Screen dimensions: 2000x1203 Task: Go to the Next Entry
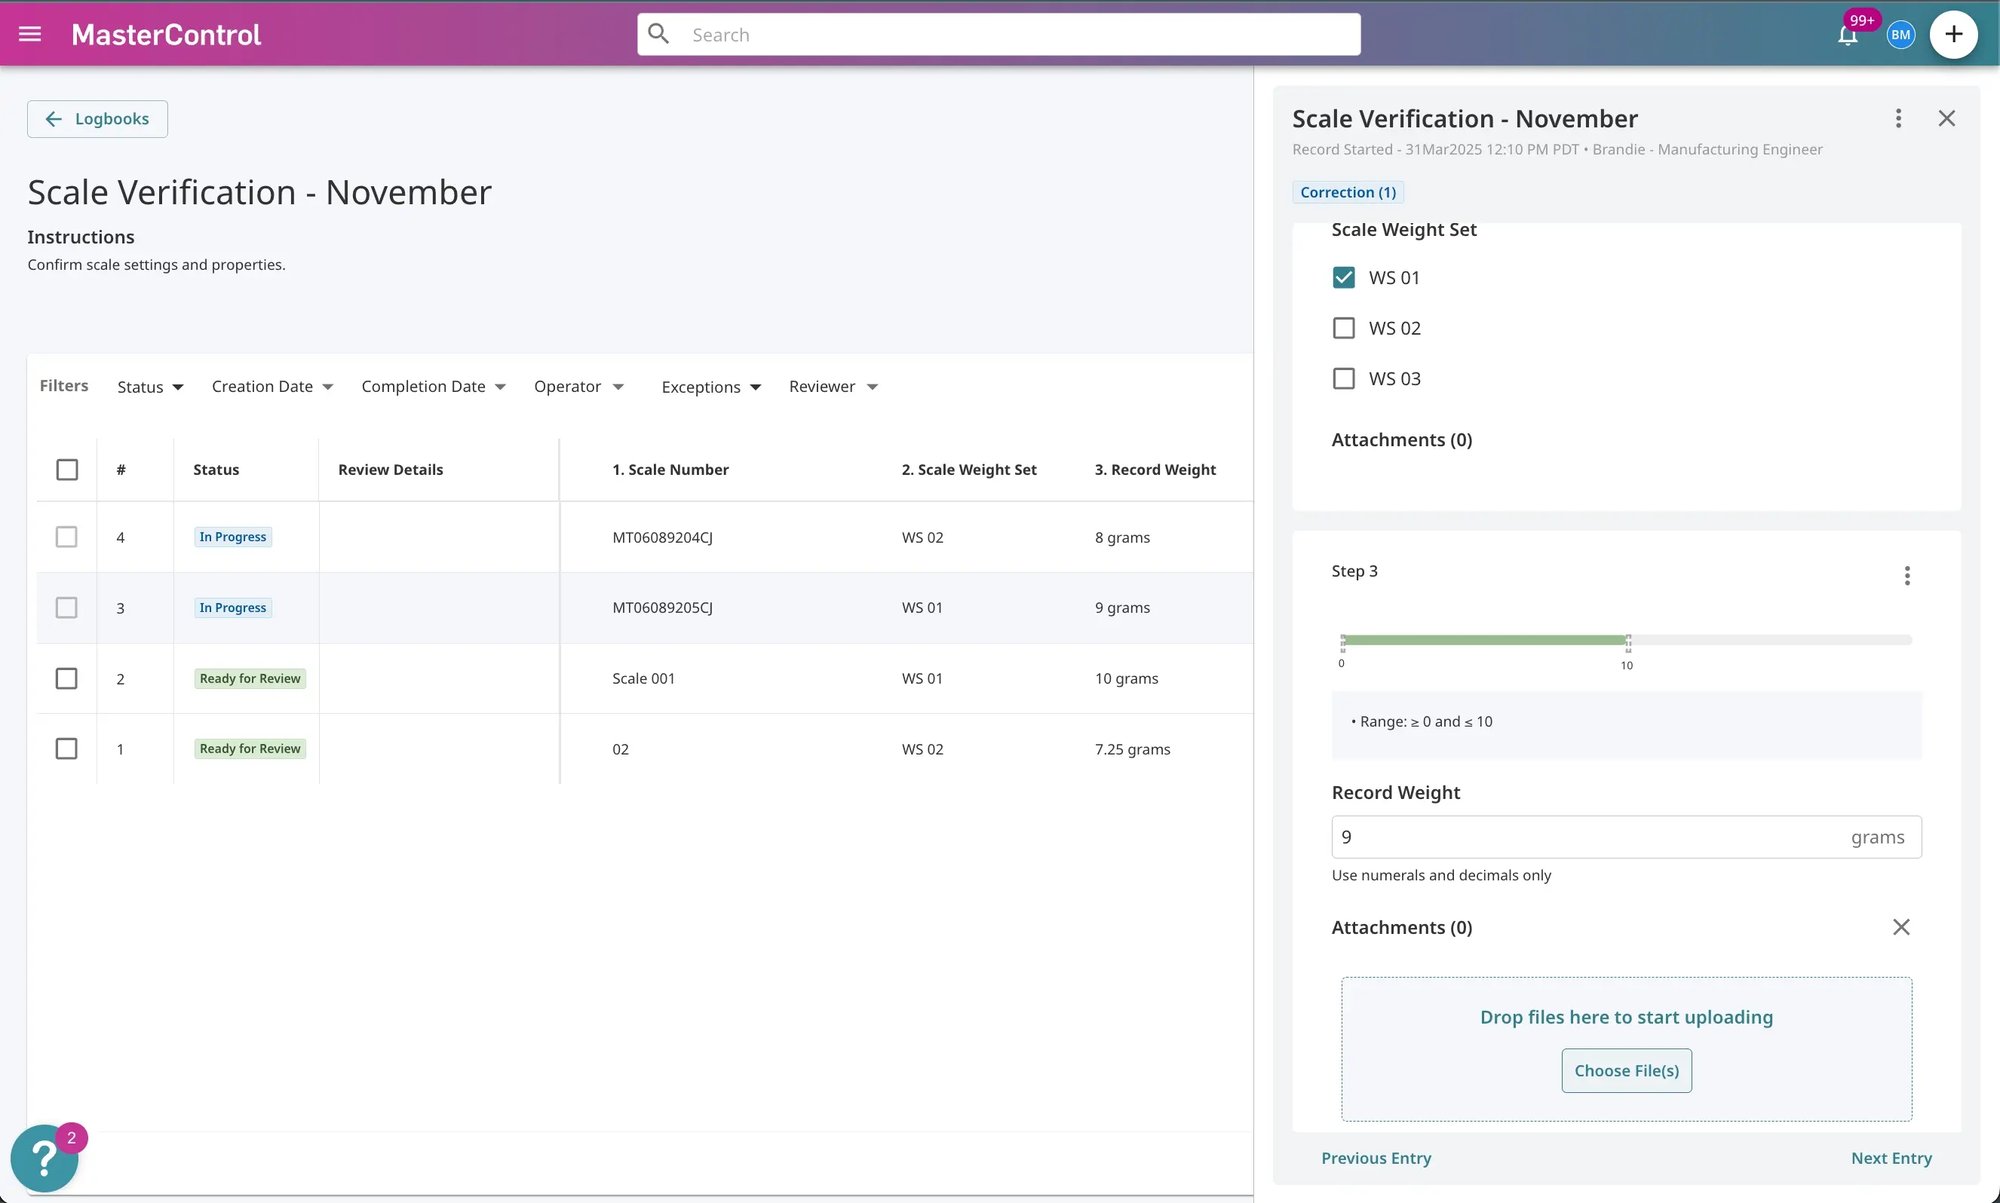click(x=1891, y=1158)
